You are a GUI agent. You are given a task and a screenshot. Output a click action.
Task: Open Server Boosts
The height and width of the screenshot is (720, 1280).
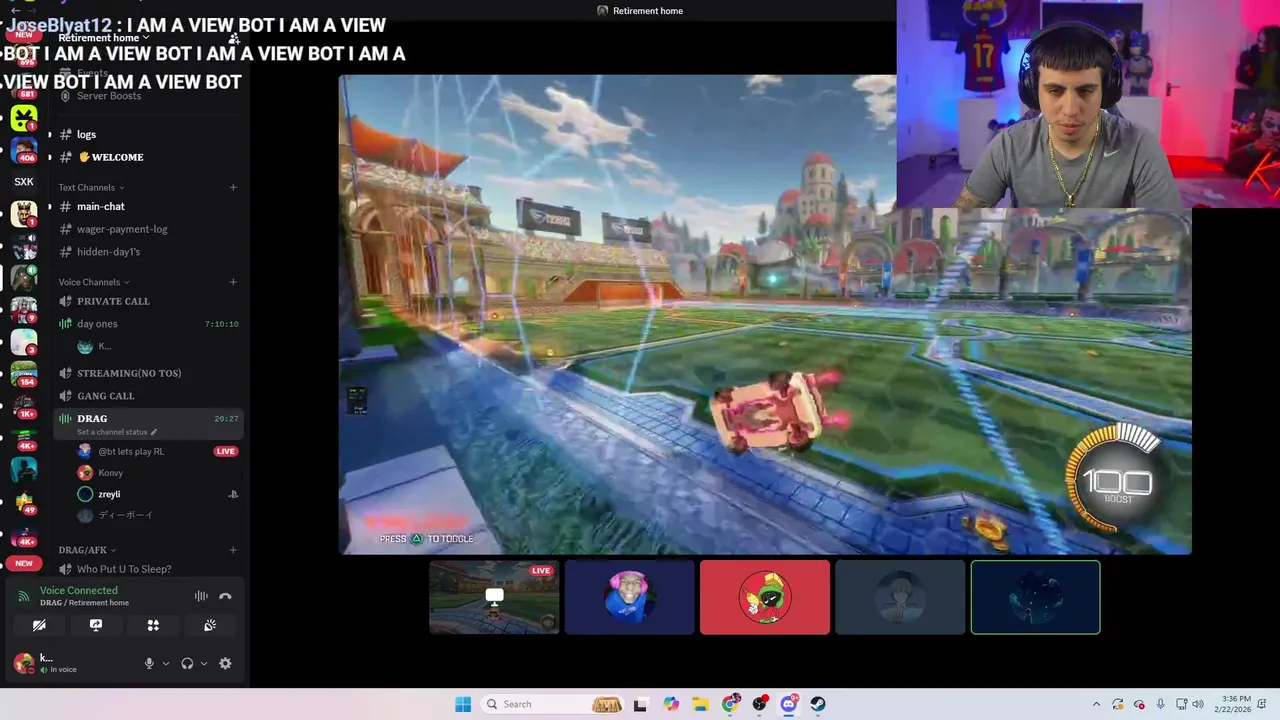[x=148, y=96]
